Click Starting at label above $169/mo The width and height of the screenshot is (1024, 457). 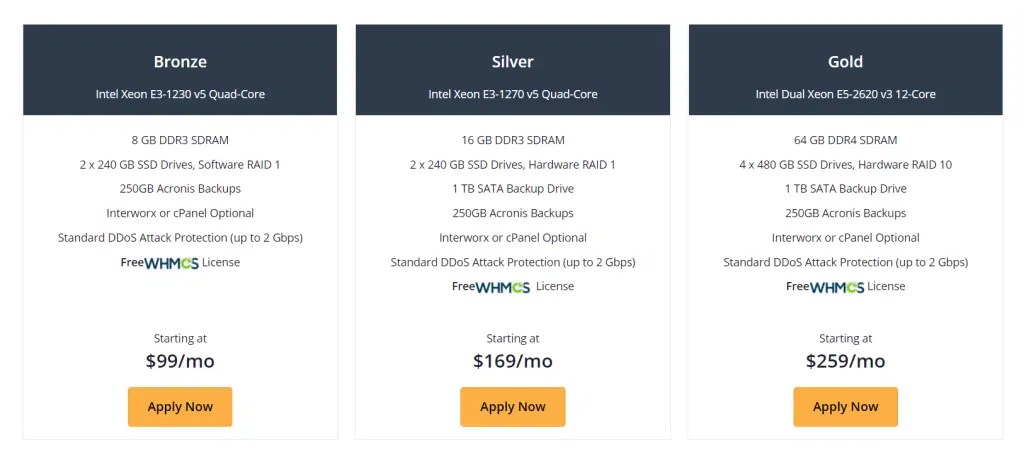point(513,338)
